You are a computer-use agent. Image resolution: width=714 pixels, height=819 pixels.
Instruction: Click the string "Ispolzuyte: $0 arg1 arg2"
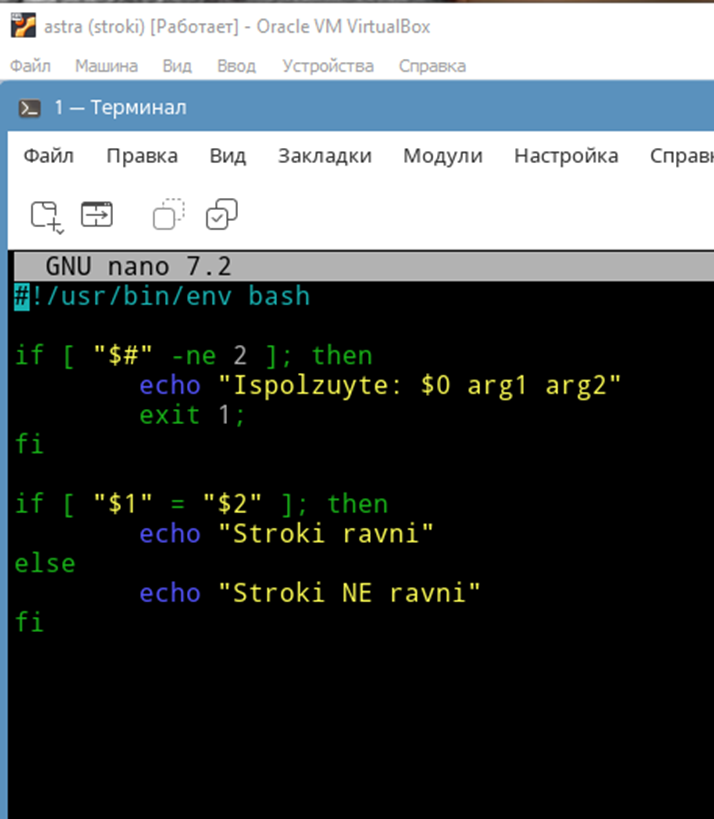[419, 386]
